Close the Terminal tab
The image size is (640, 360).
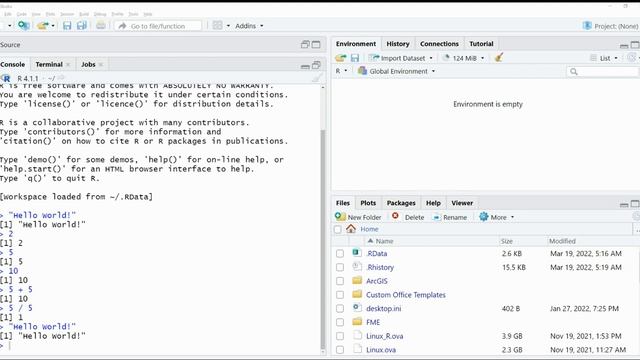(x=68, y=64)
